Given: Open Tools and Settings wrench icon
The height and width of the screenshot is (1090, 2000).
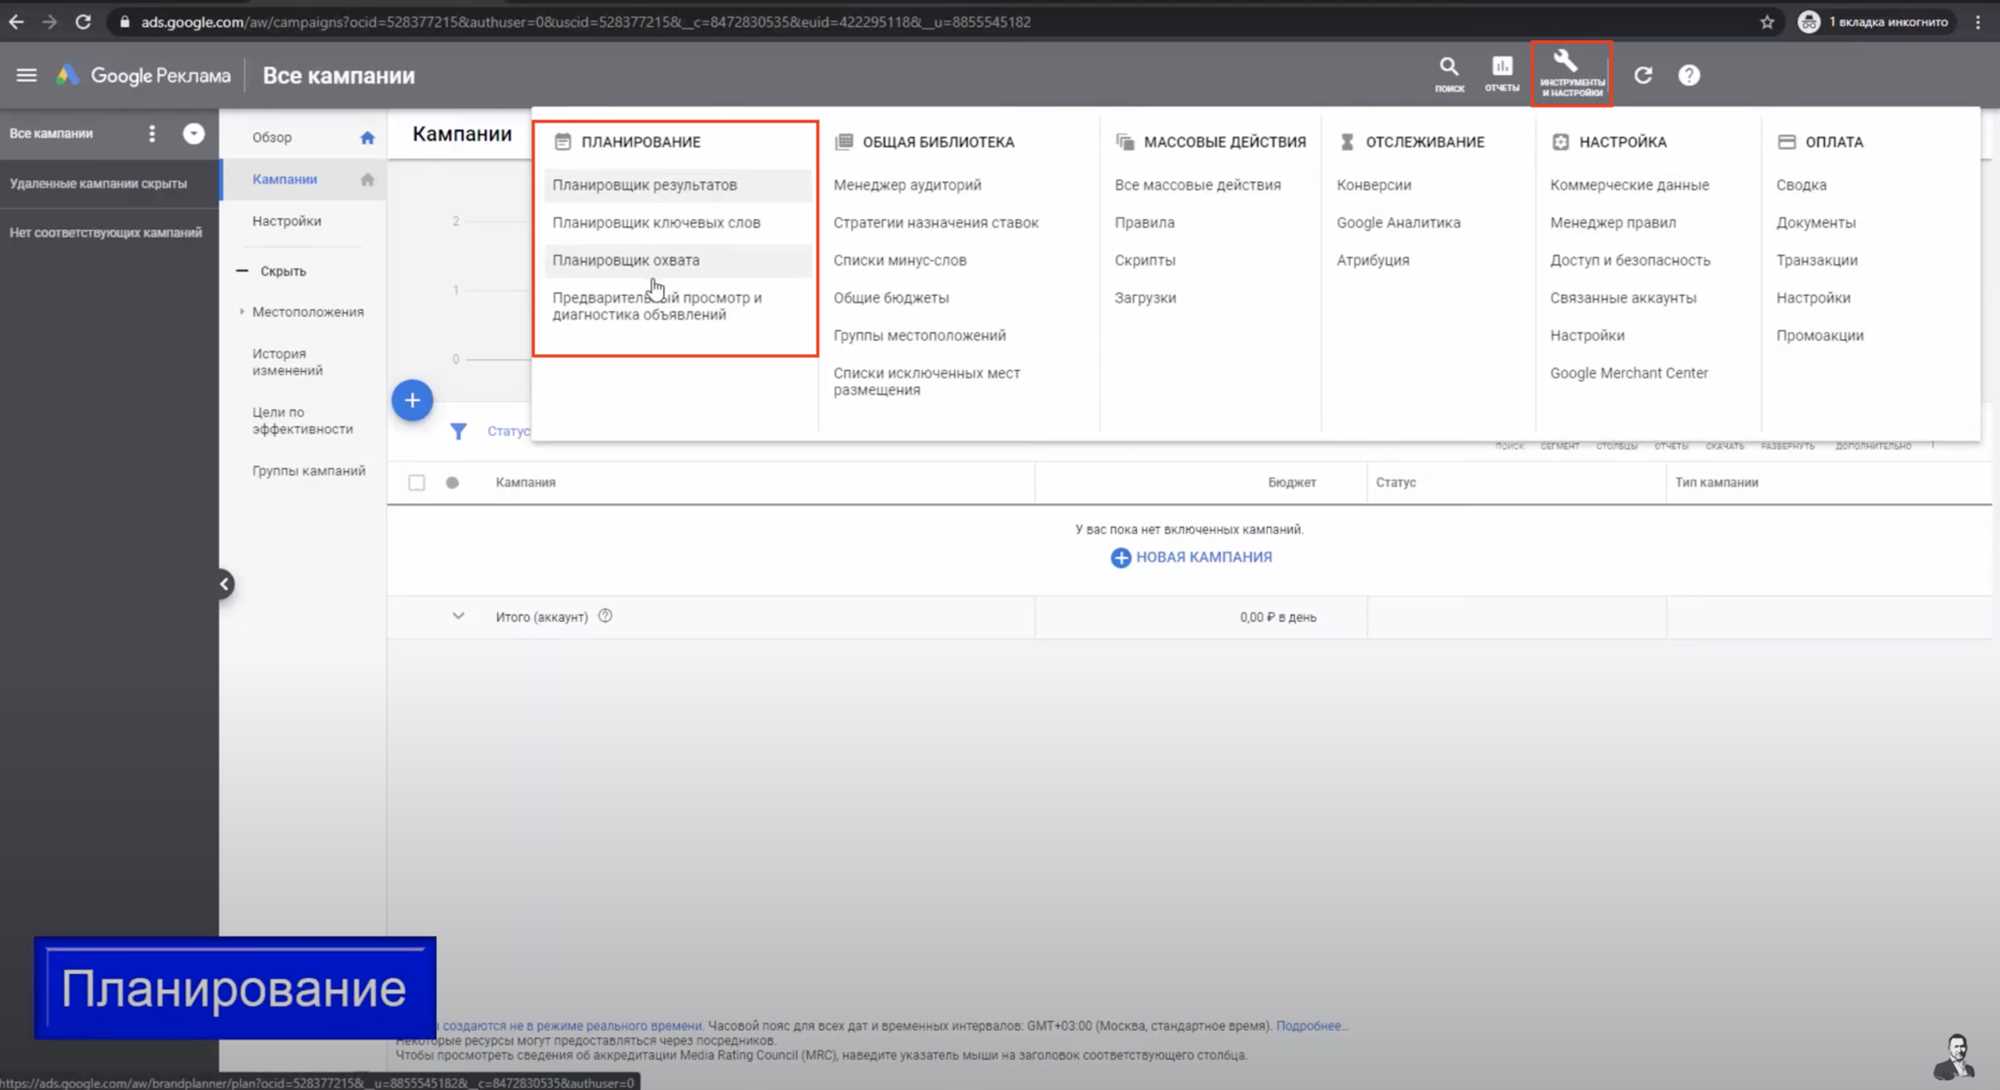Looking at the screenshot, I should pyautogui.click(x=1571, y=73).
